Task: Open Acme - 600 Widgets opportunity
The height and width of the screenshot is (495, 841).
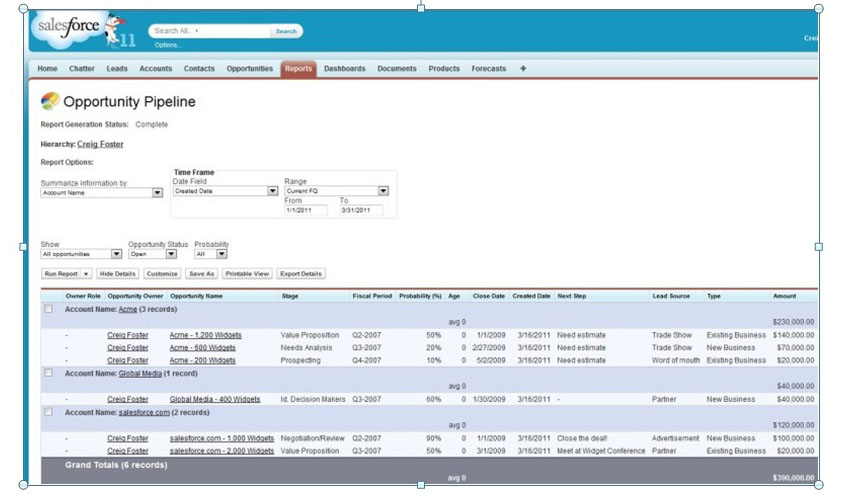Action: [202, 348]
